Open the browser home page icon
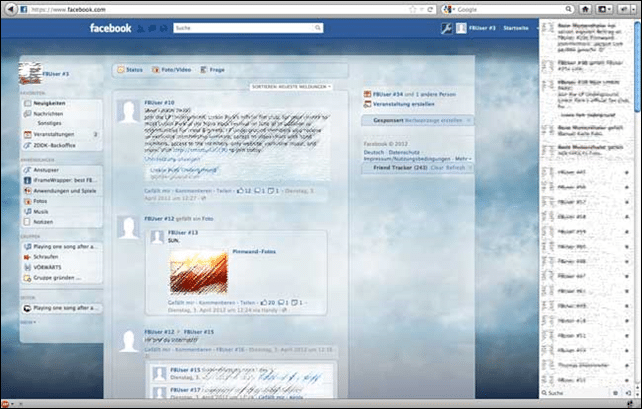The width and height of the screenshot is (642, 409). click(x=585, y=9)
